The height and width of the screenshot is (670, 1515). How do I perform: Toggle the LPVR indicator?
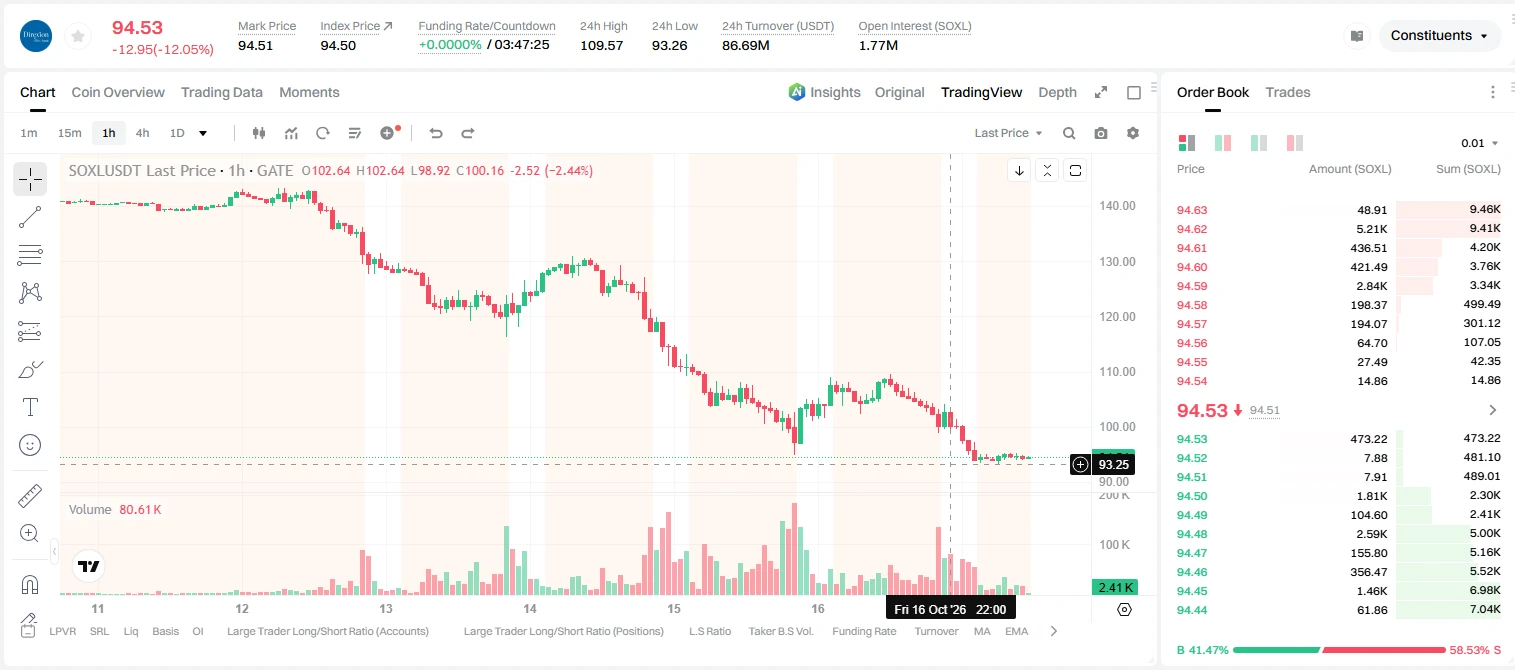63,631
